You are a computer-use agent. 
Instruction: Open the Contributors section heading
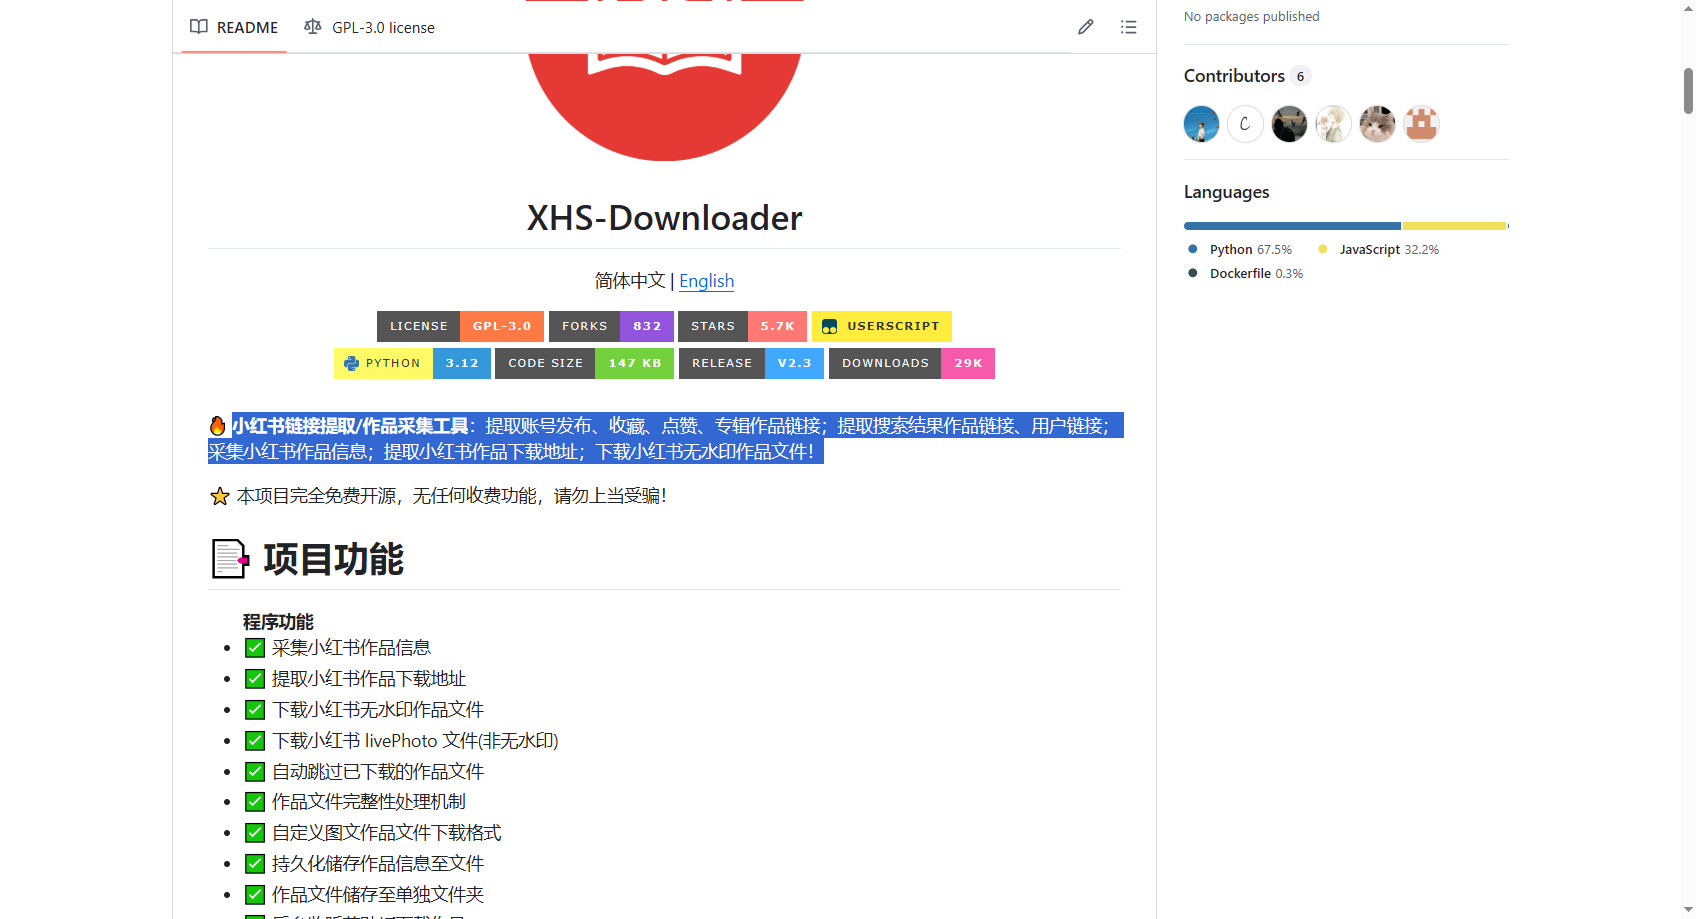pos(1234,76)
